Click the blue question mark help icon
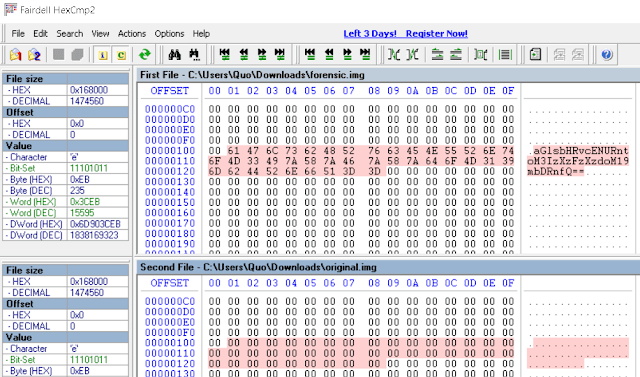Viewport: 640px width, 377px height. pos(607,54)
